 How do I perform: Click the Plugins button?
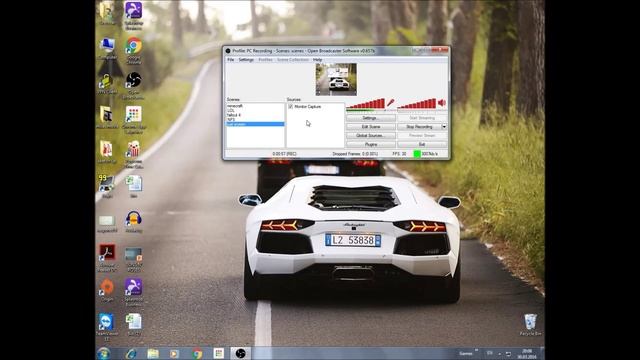[x=371, y=144]
